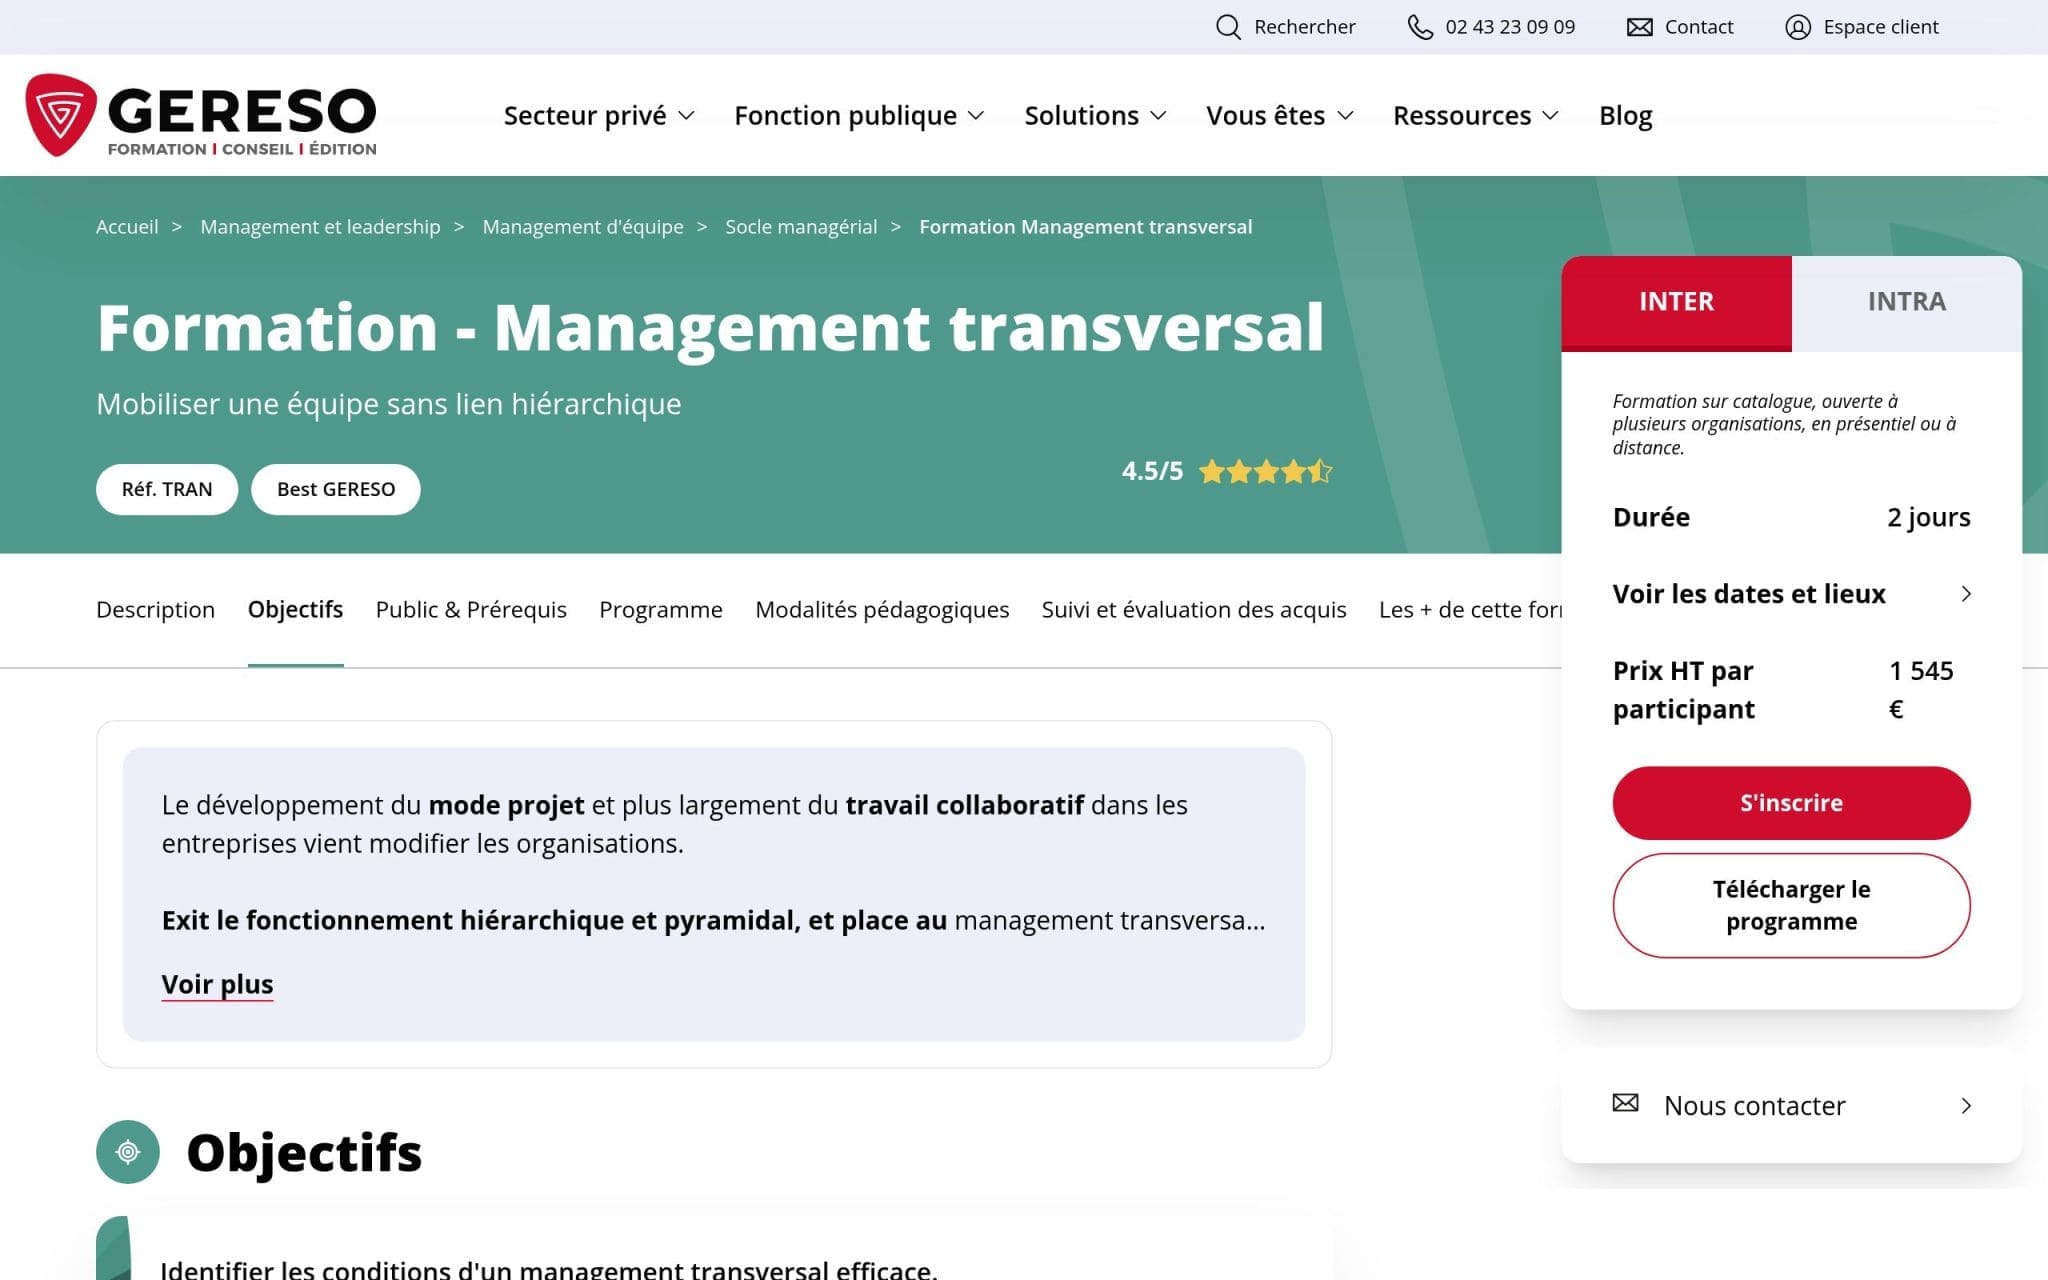2048x1280 pixels.
Task: Click the Vous êtes menu label
Action: pos(1265,116)
